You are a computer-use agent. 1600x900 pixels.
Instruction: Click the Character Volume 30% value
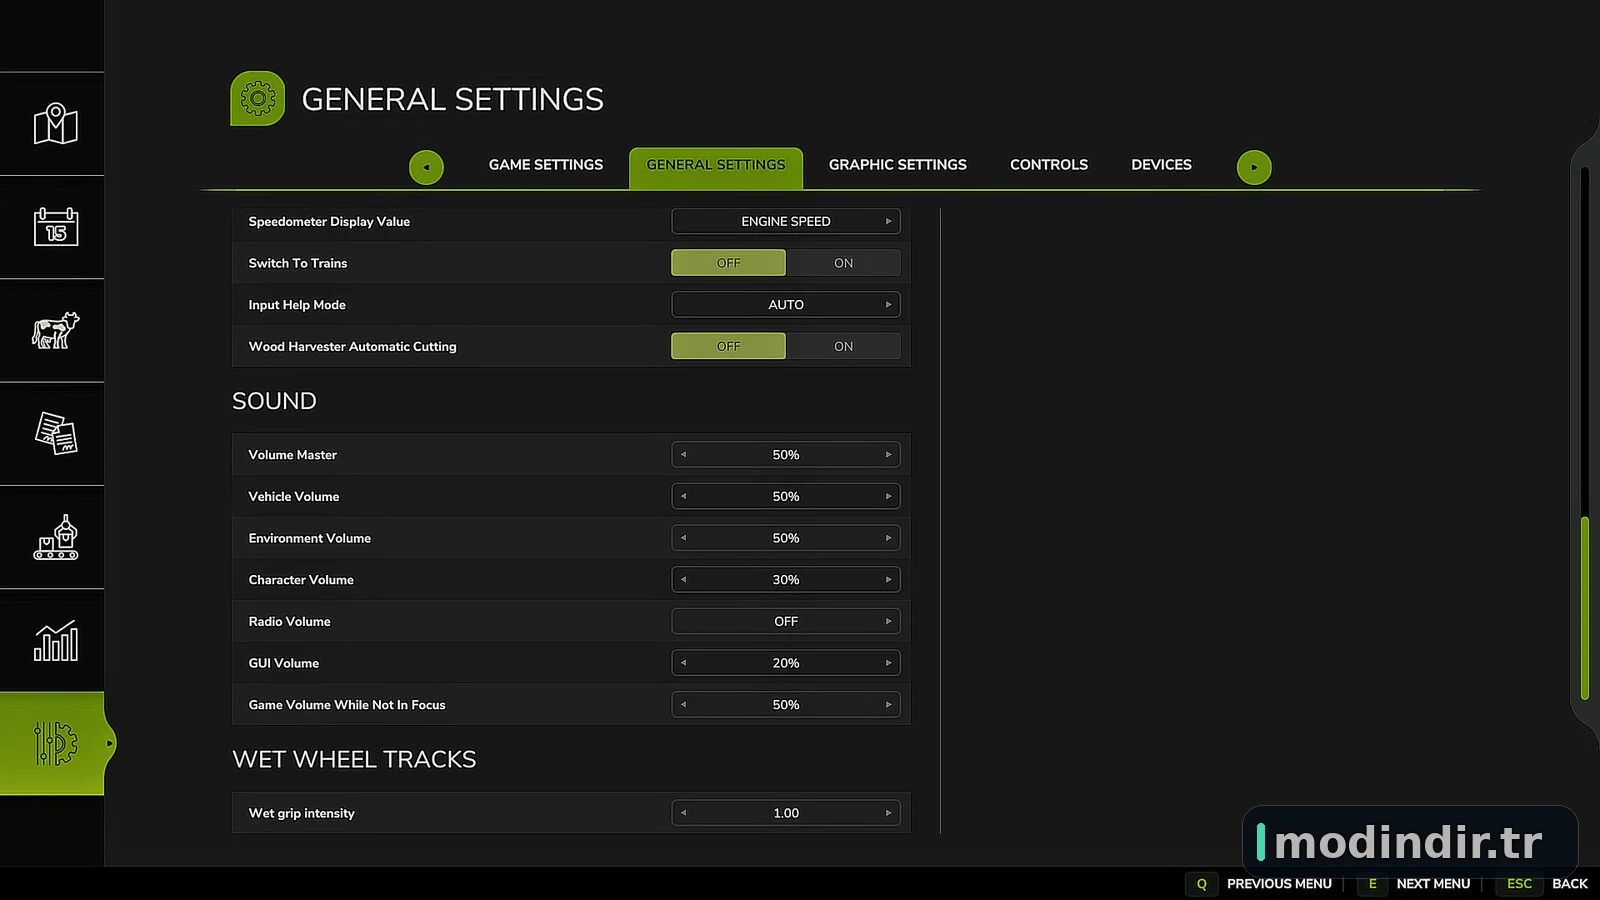click(786, 580)
